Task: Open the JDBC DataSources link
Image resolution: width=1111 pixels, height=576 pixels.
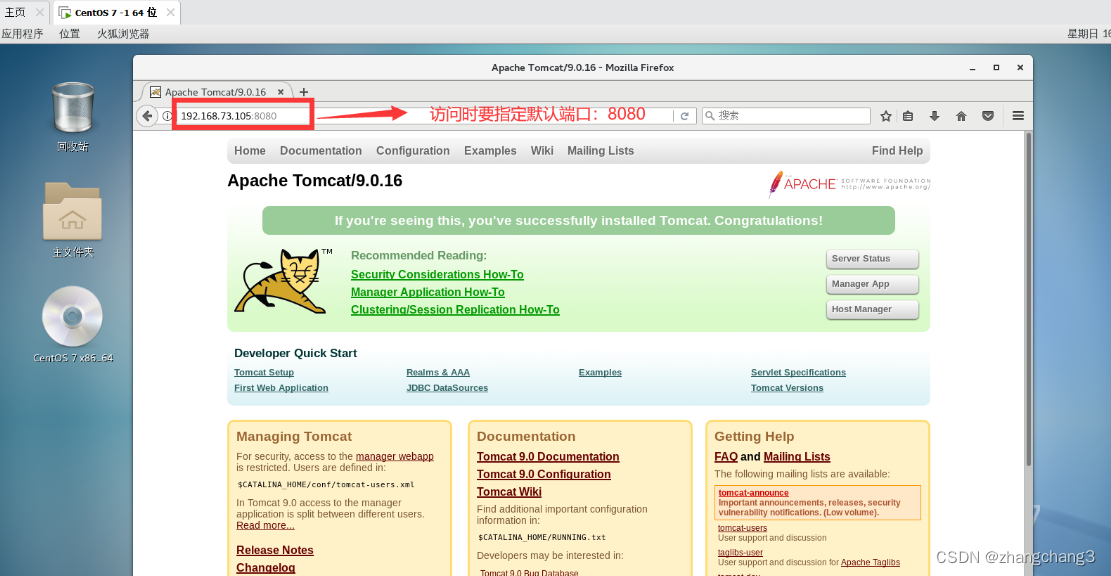Action: click(x=446, y=388)
